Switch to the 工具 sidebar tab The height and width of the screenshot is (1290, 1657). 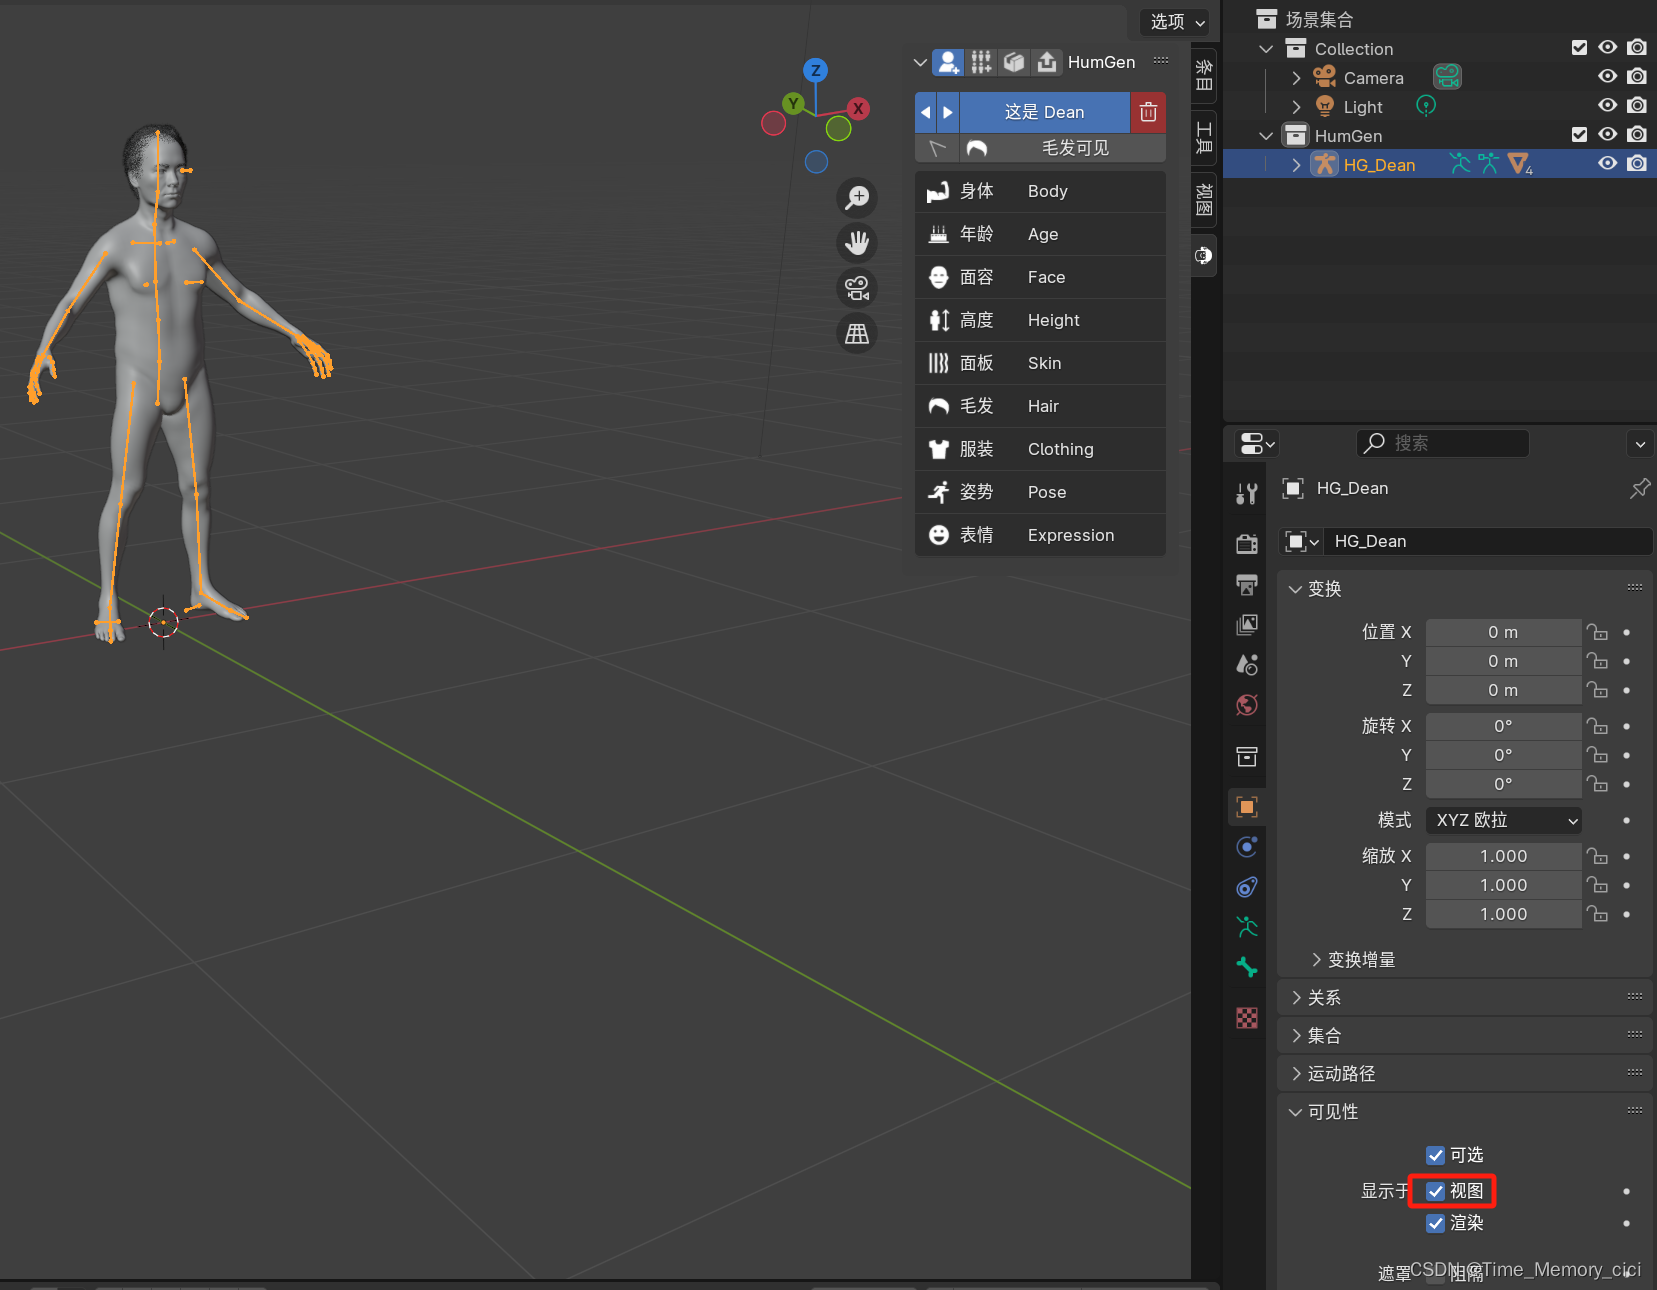coord(1204,137)
